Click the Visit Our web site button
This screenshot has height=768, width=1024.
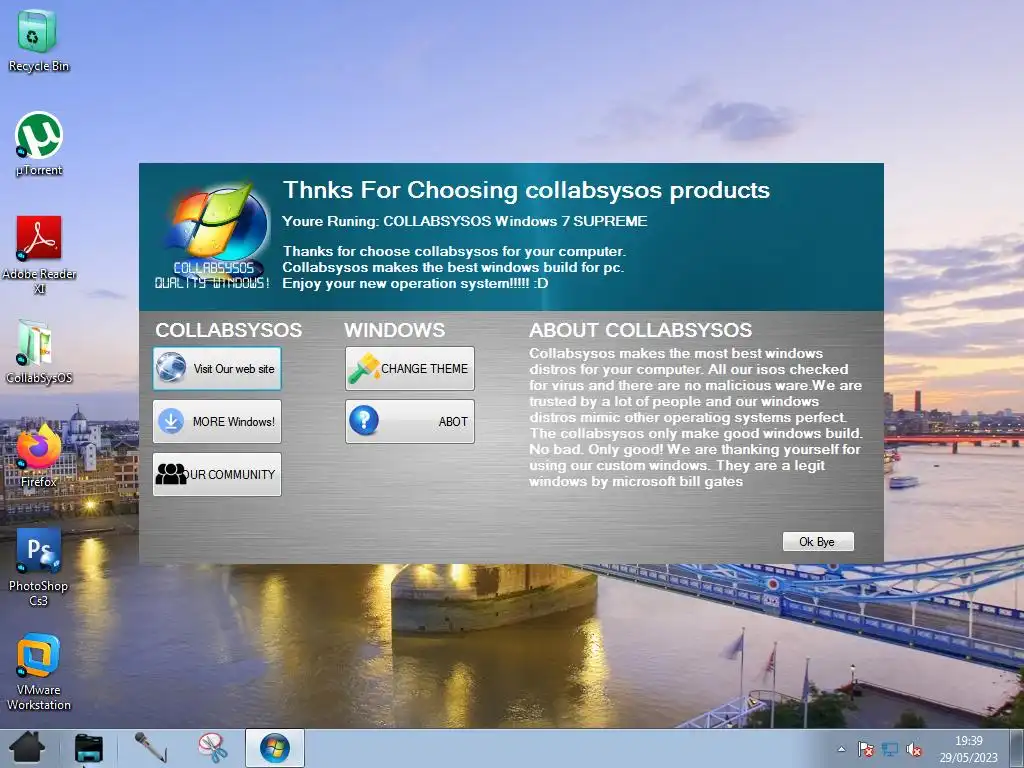pos(217,369)
